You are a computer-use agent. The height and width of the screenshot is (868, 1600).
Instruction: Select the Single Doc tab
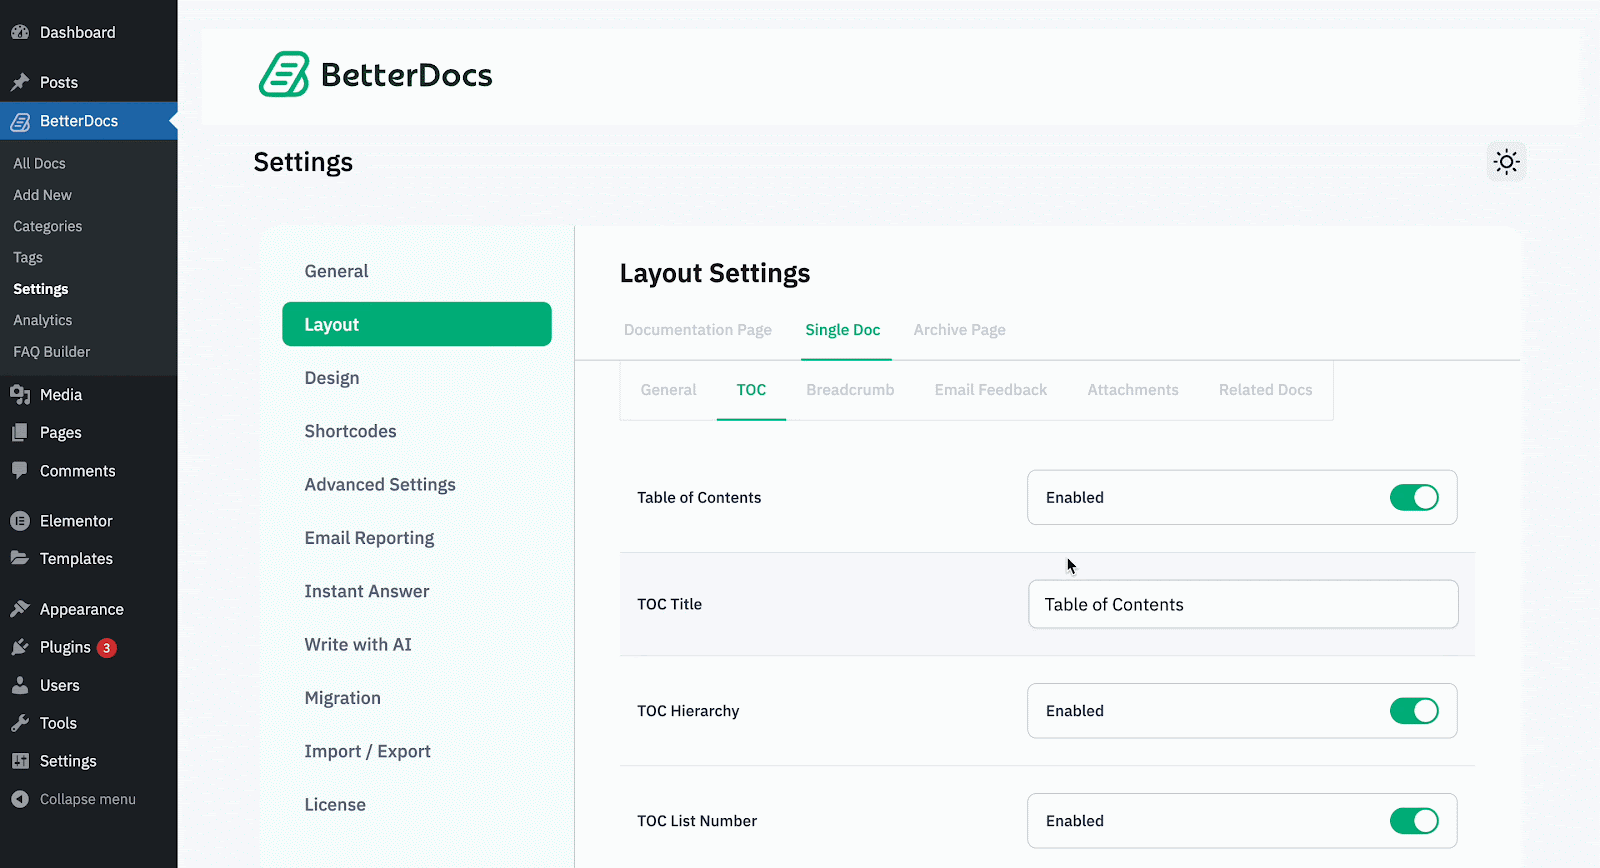[843, 330]
